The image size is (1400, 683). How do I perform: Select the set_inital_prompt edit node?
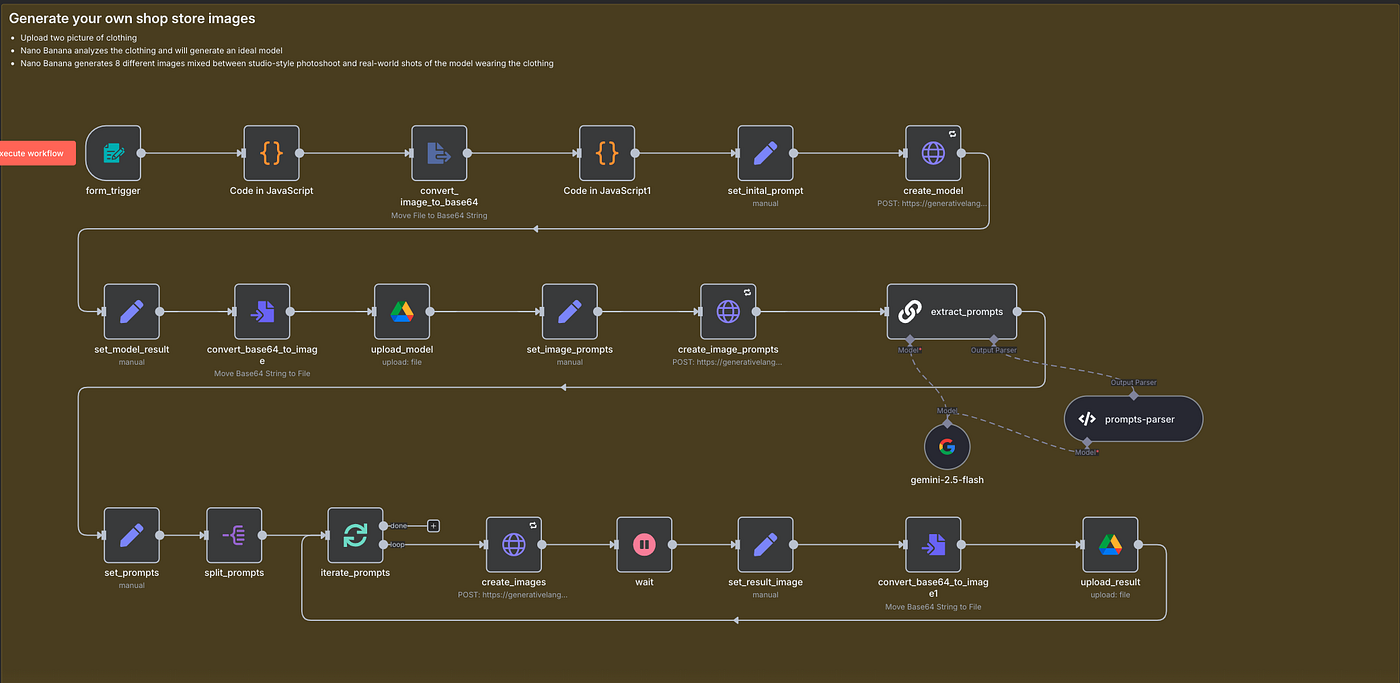tap(765, 153)
